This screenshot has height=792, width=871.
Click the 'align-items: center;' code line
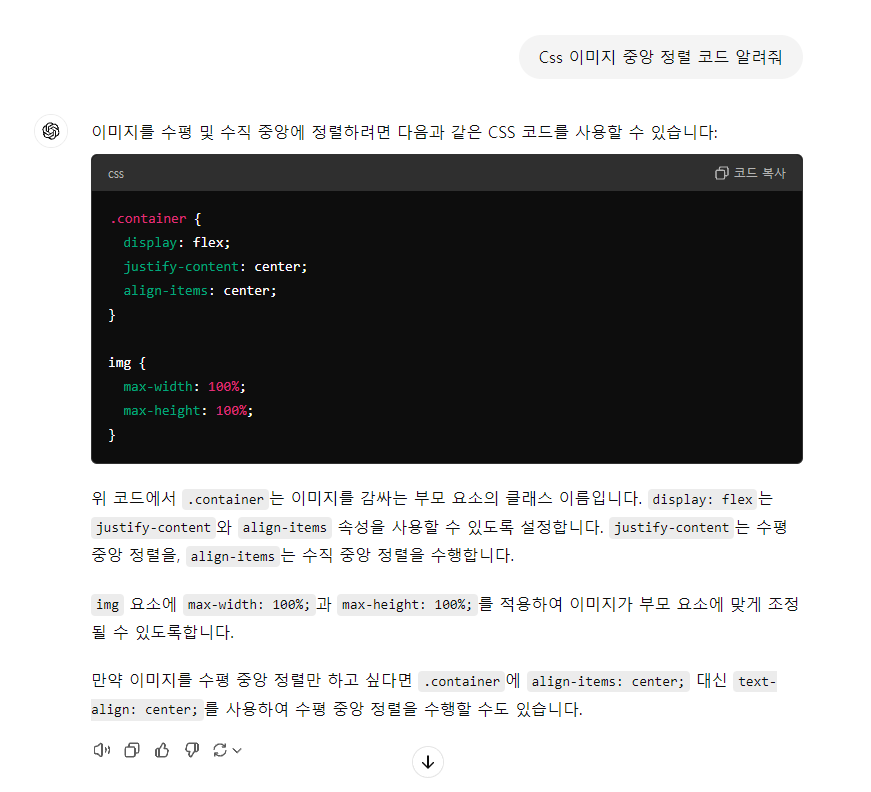199,290
